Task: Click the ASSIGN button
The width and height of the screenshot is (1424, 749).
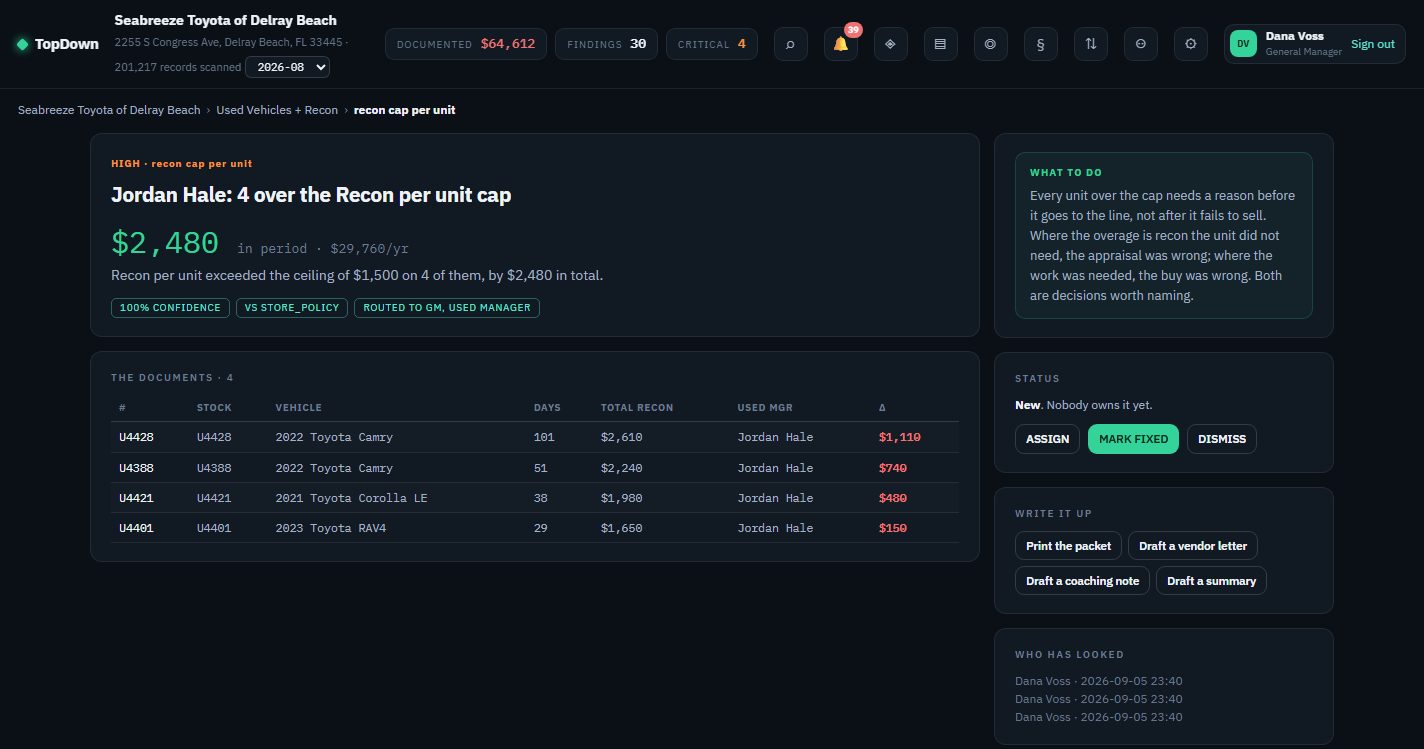Action: 1048,439
